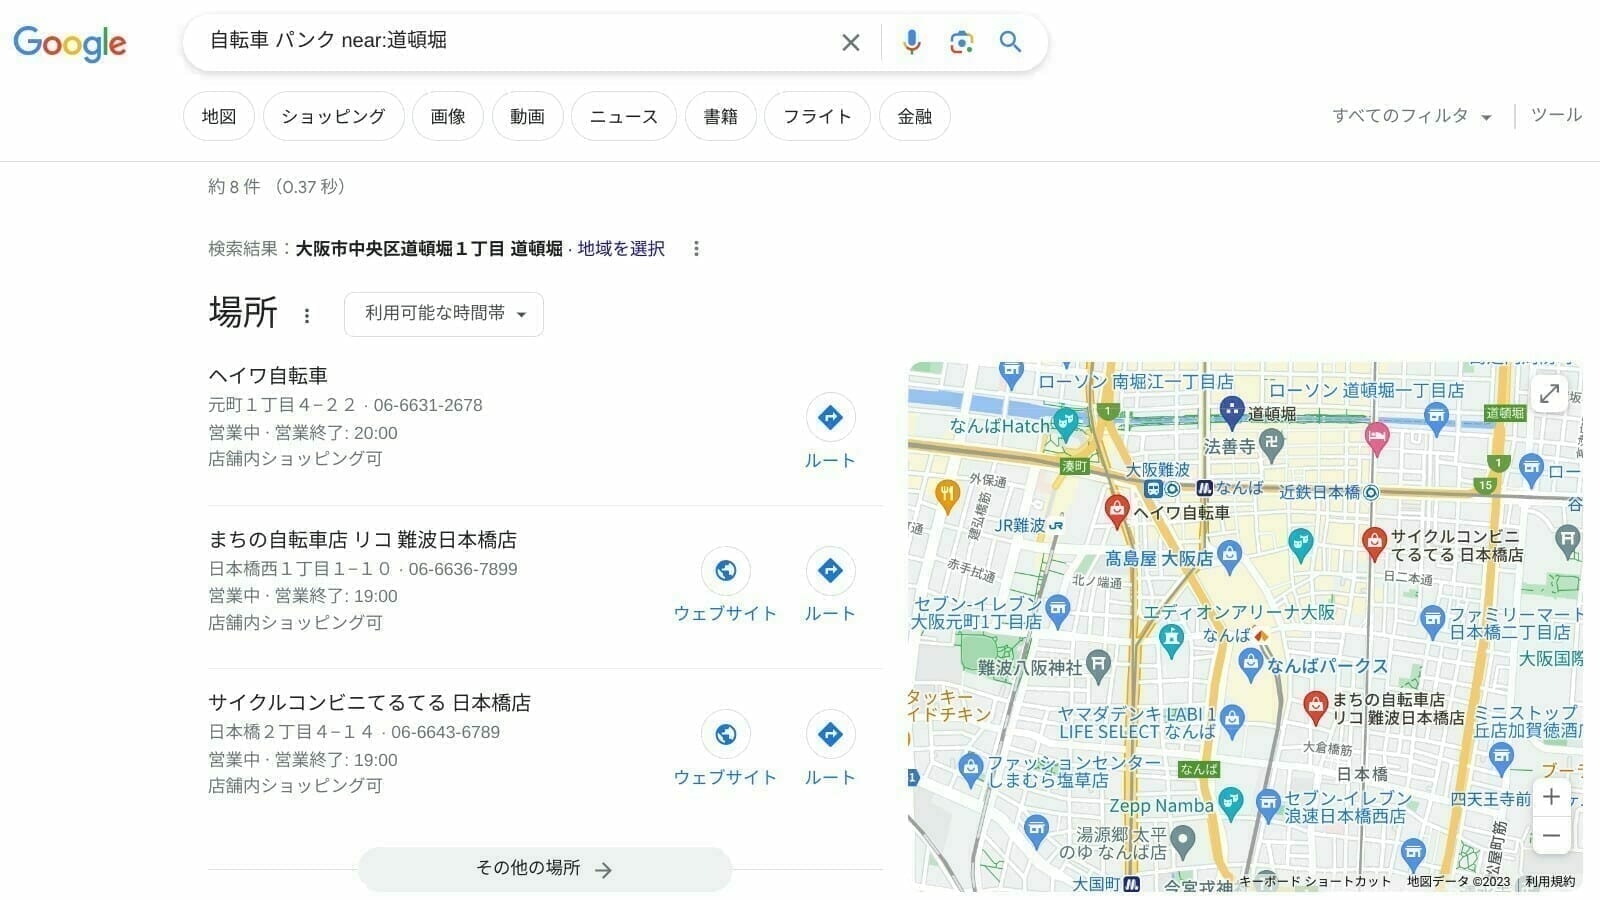1600x900 pixels.
Task: Click the red まちの自転車店 リコ map pin
Action: 1315,707
